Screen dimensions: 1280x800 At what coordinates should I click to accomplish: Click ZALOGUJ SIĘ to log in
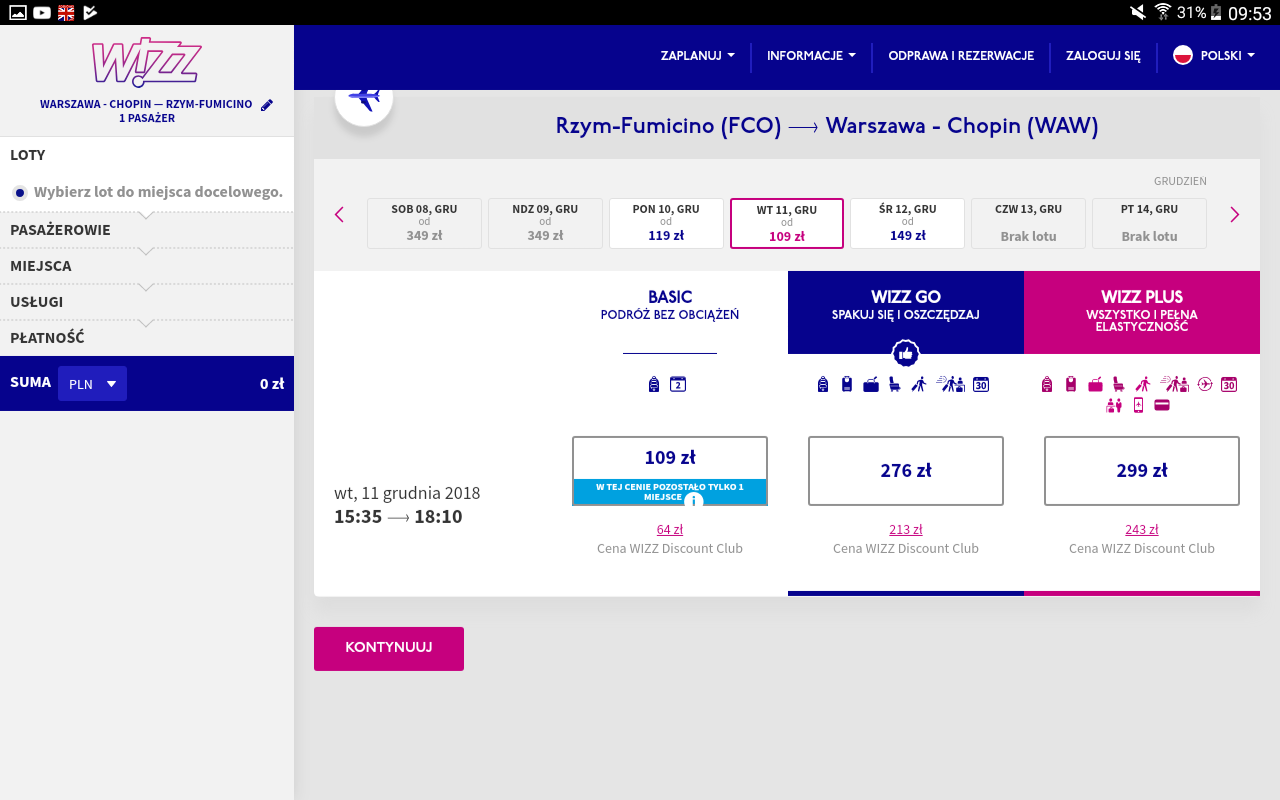click(1103, 56)
